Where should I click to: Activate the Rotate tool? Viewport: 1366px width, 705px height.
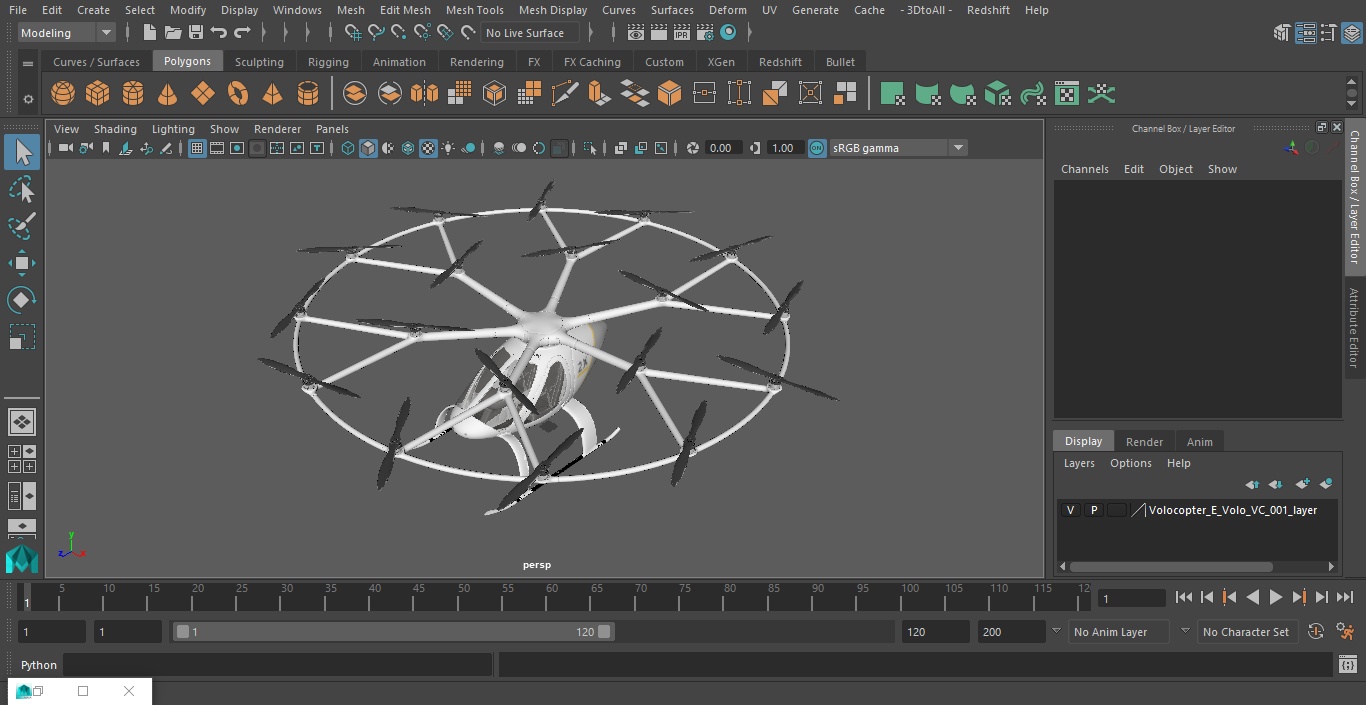click(x=22, y=300)
